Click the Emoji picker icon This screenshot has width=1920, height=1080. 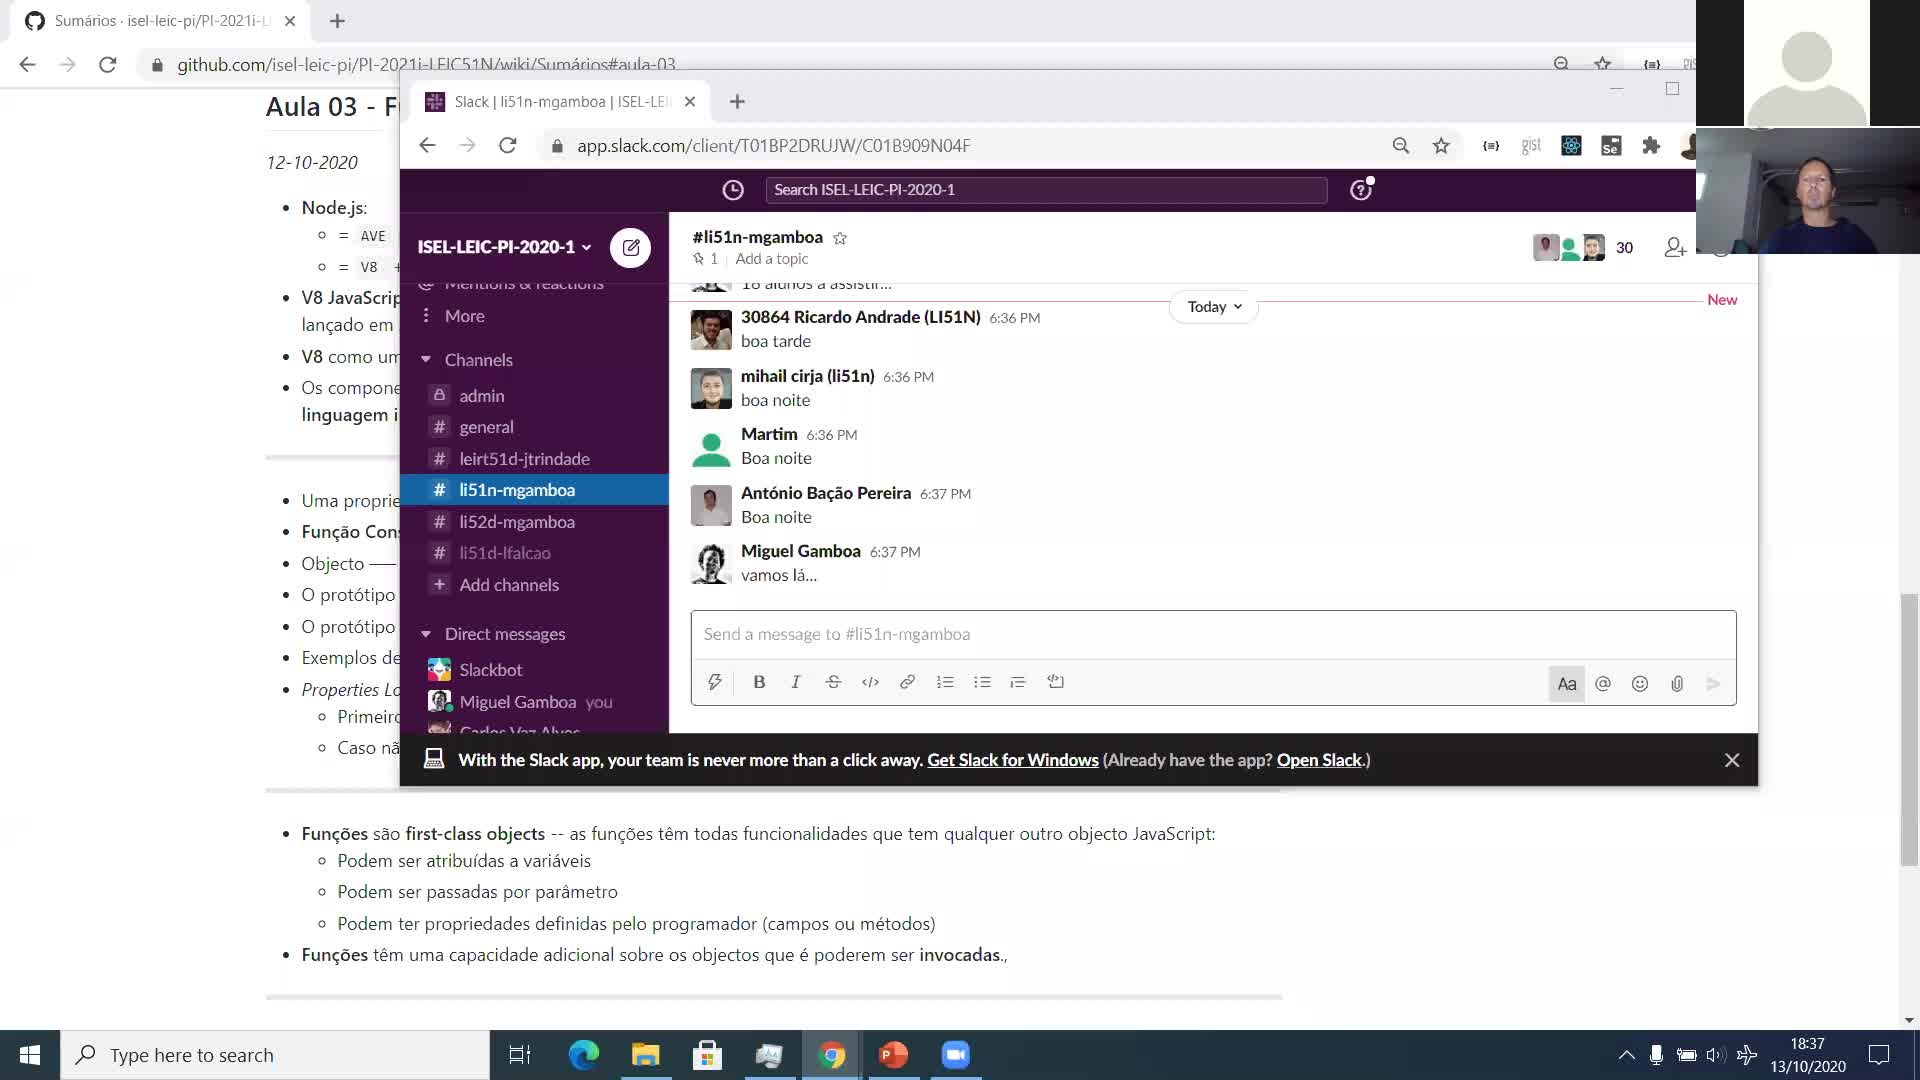(1640, 683)
